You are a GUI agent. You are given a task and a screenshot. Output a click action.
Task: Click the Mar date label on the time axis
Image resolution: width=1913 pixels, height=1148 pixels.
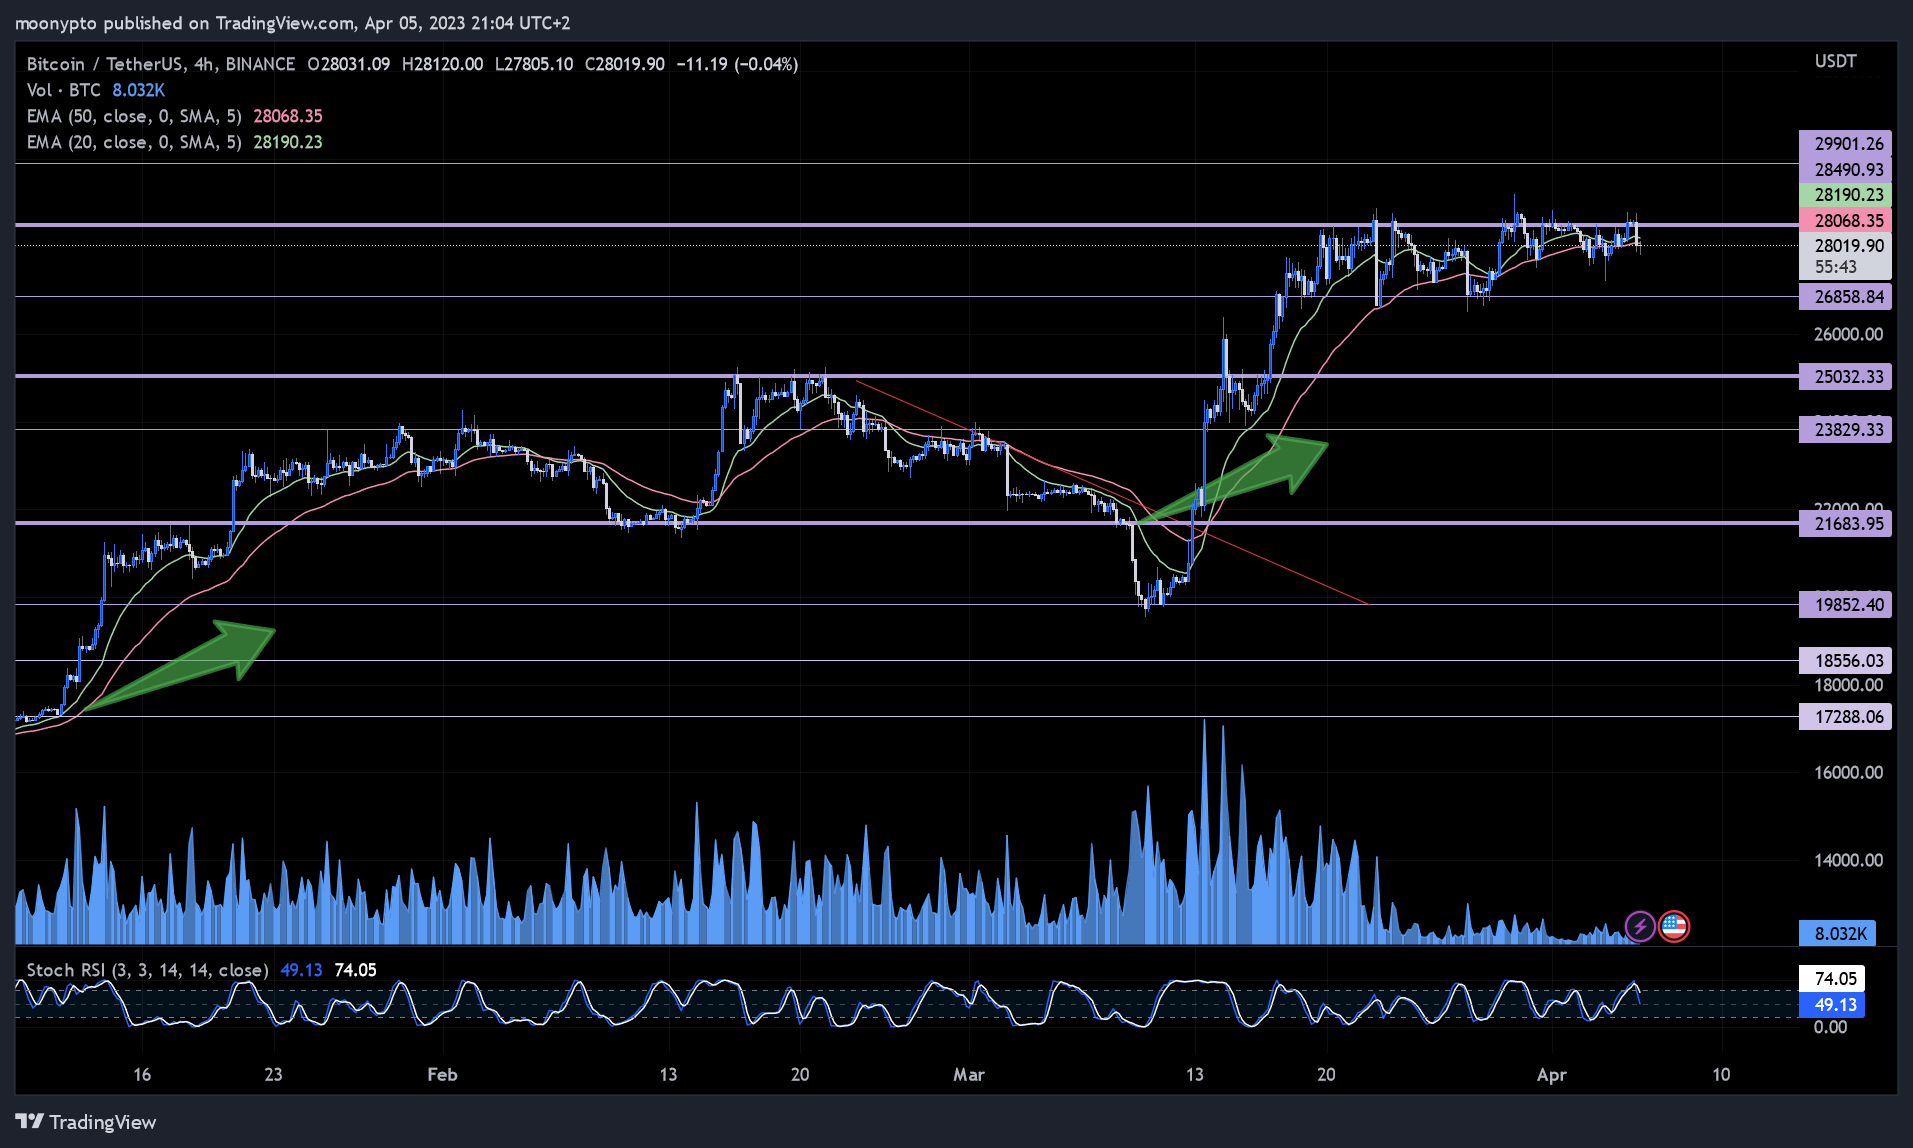(969, 1075)
